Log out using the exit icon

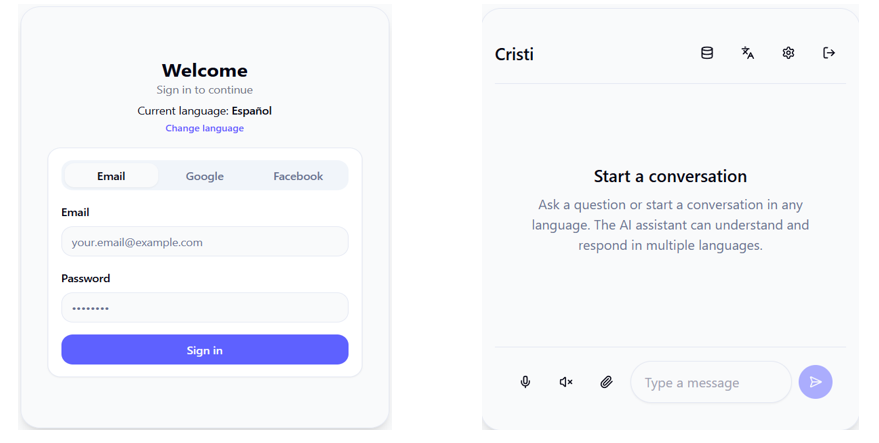click(829, 53)
